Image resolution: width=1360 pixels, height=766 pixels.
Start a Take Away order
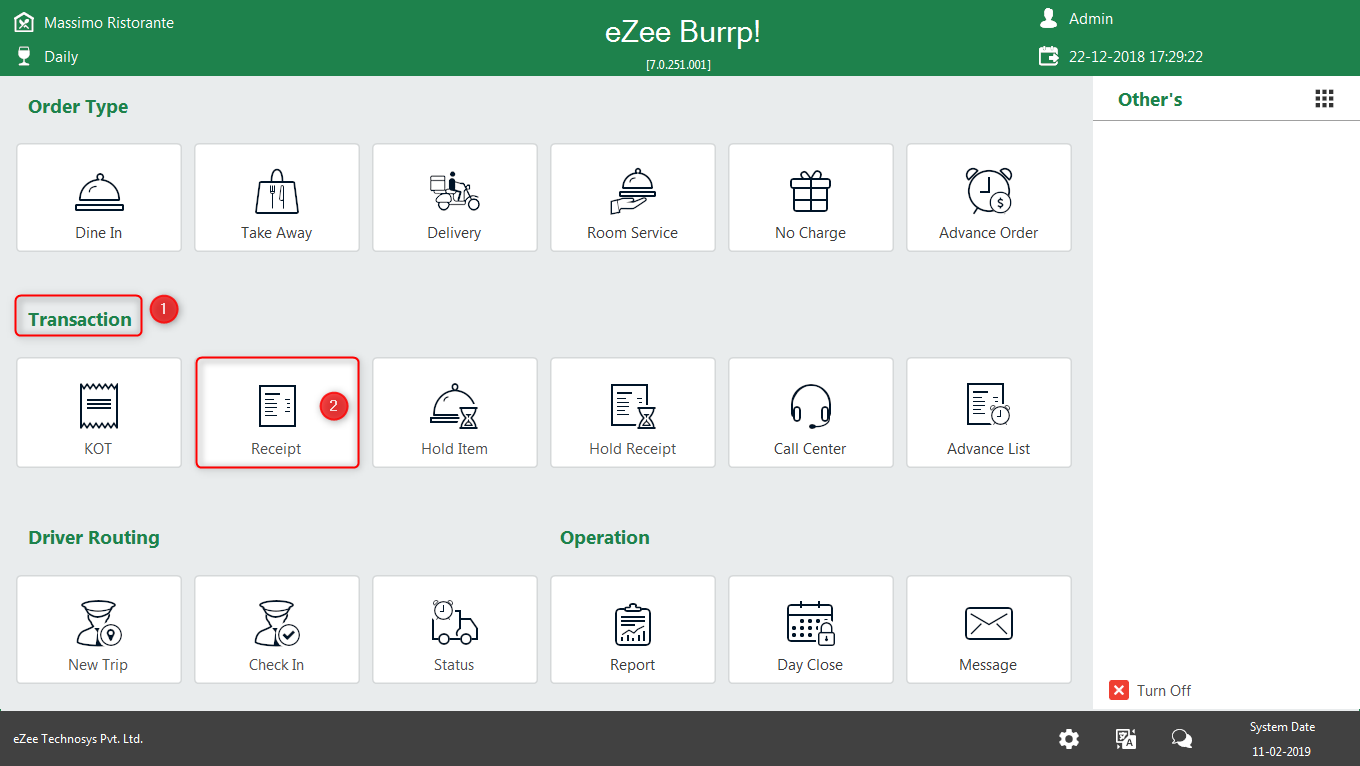pos(277,197)
